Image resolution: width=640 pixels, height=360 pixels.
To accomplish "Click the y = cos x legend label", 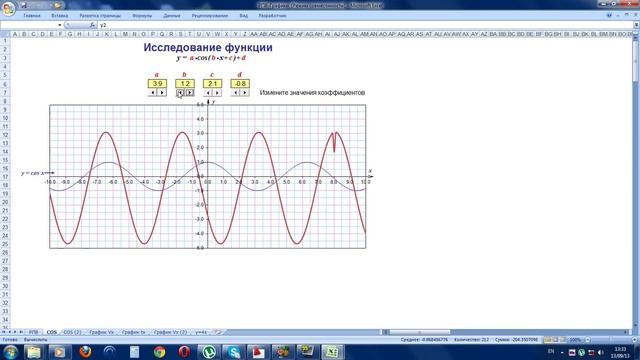I will (x=33, y=173).
